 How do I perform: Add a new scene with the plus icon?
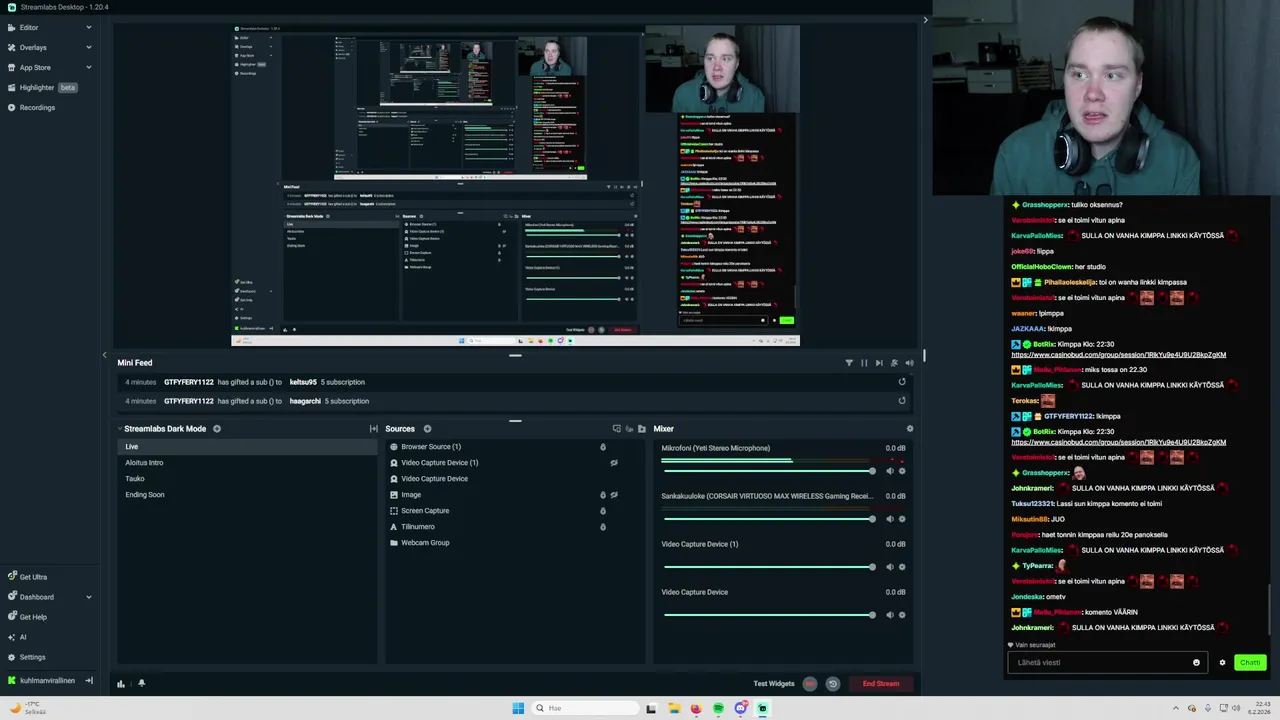click(217, 429)
